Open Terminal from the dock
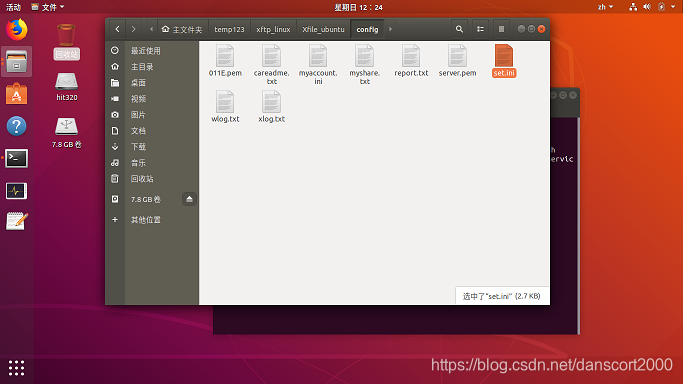Viewport: 683px width, 384px height. pos(17,158)
